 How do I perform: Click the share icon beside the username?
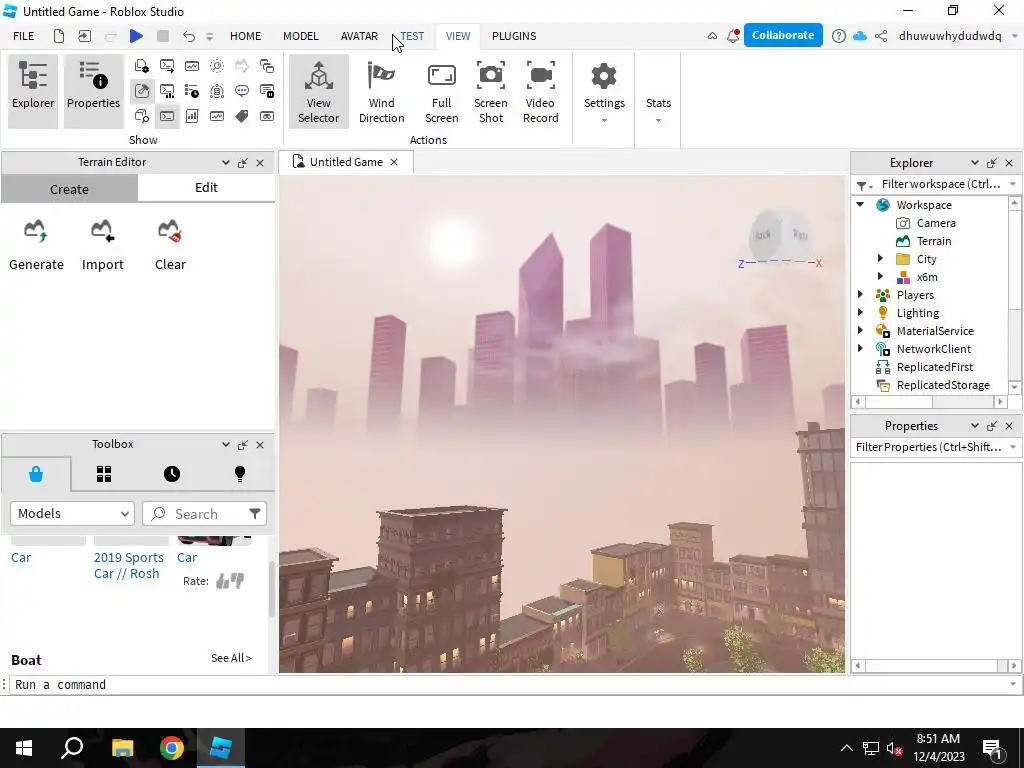[x=881, y=36]
